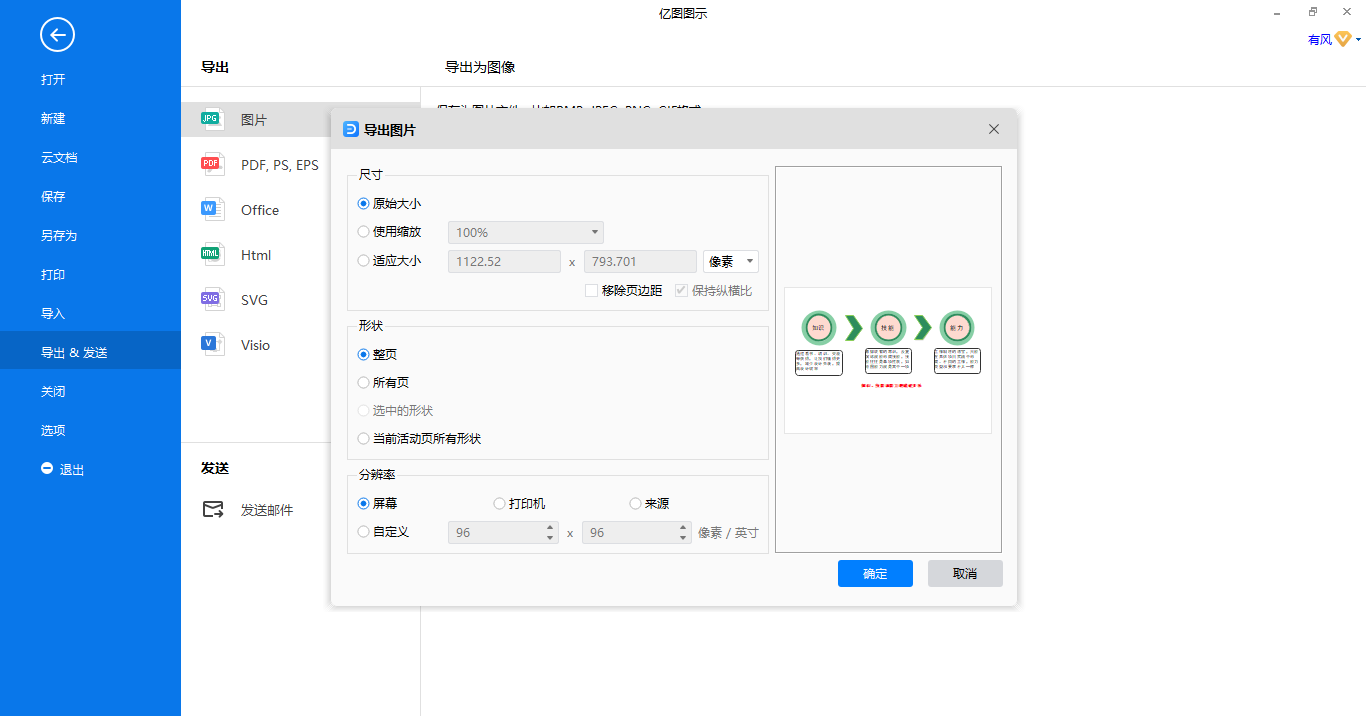Click the VIP diamond badge icon
Image resolution: width=1366 pixels, height=716 pixels.
[x=1343, y=40]
